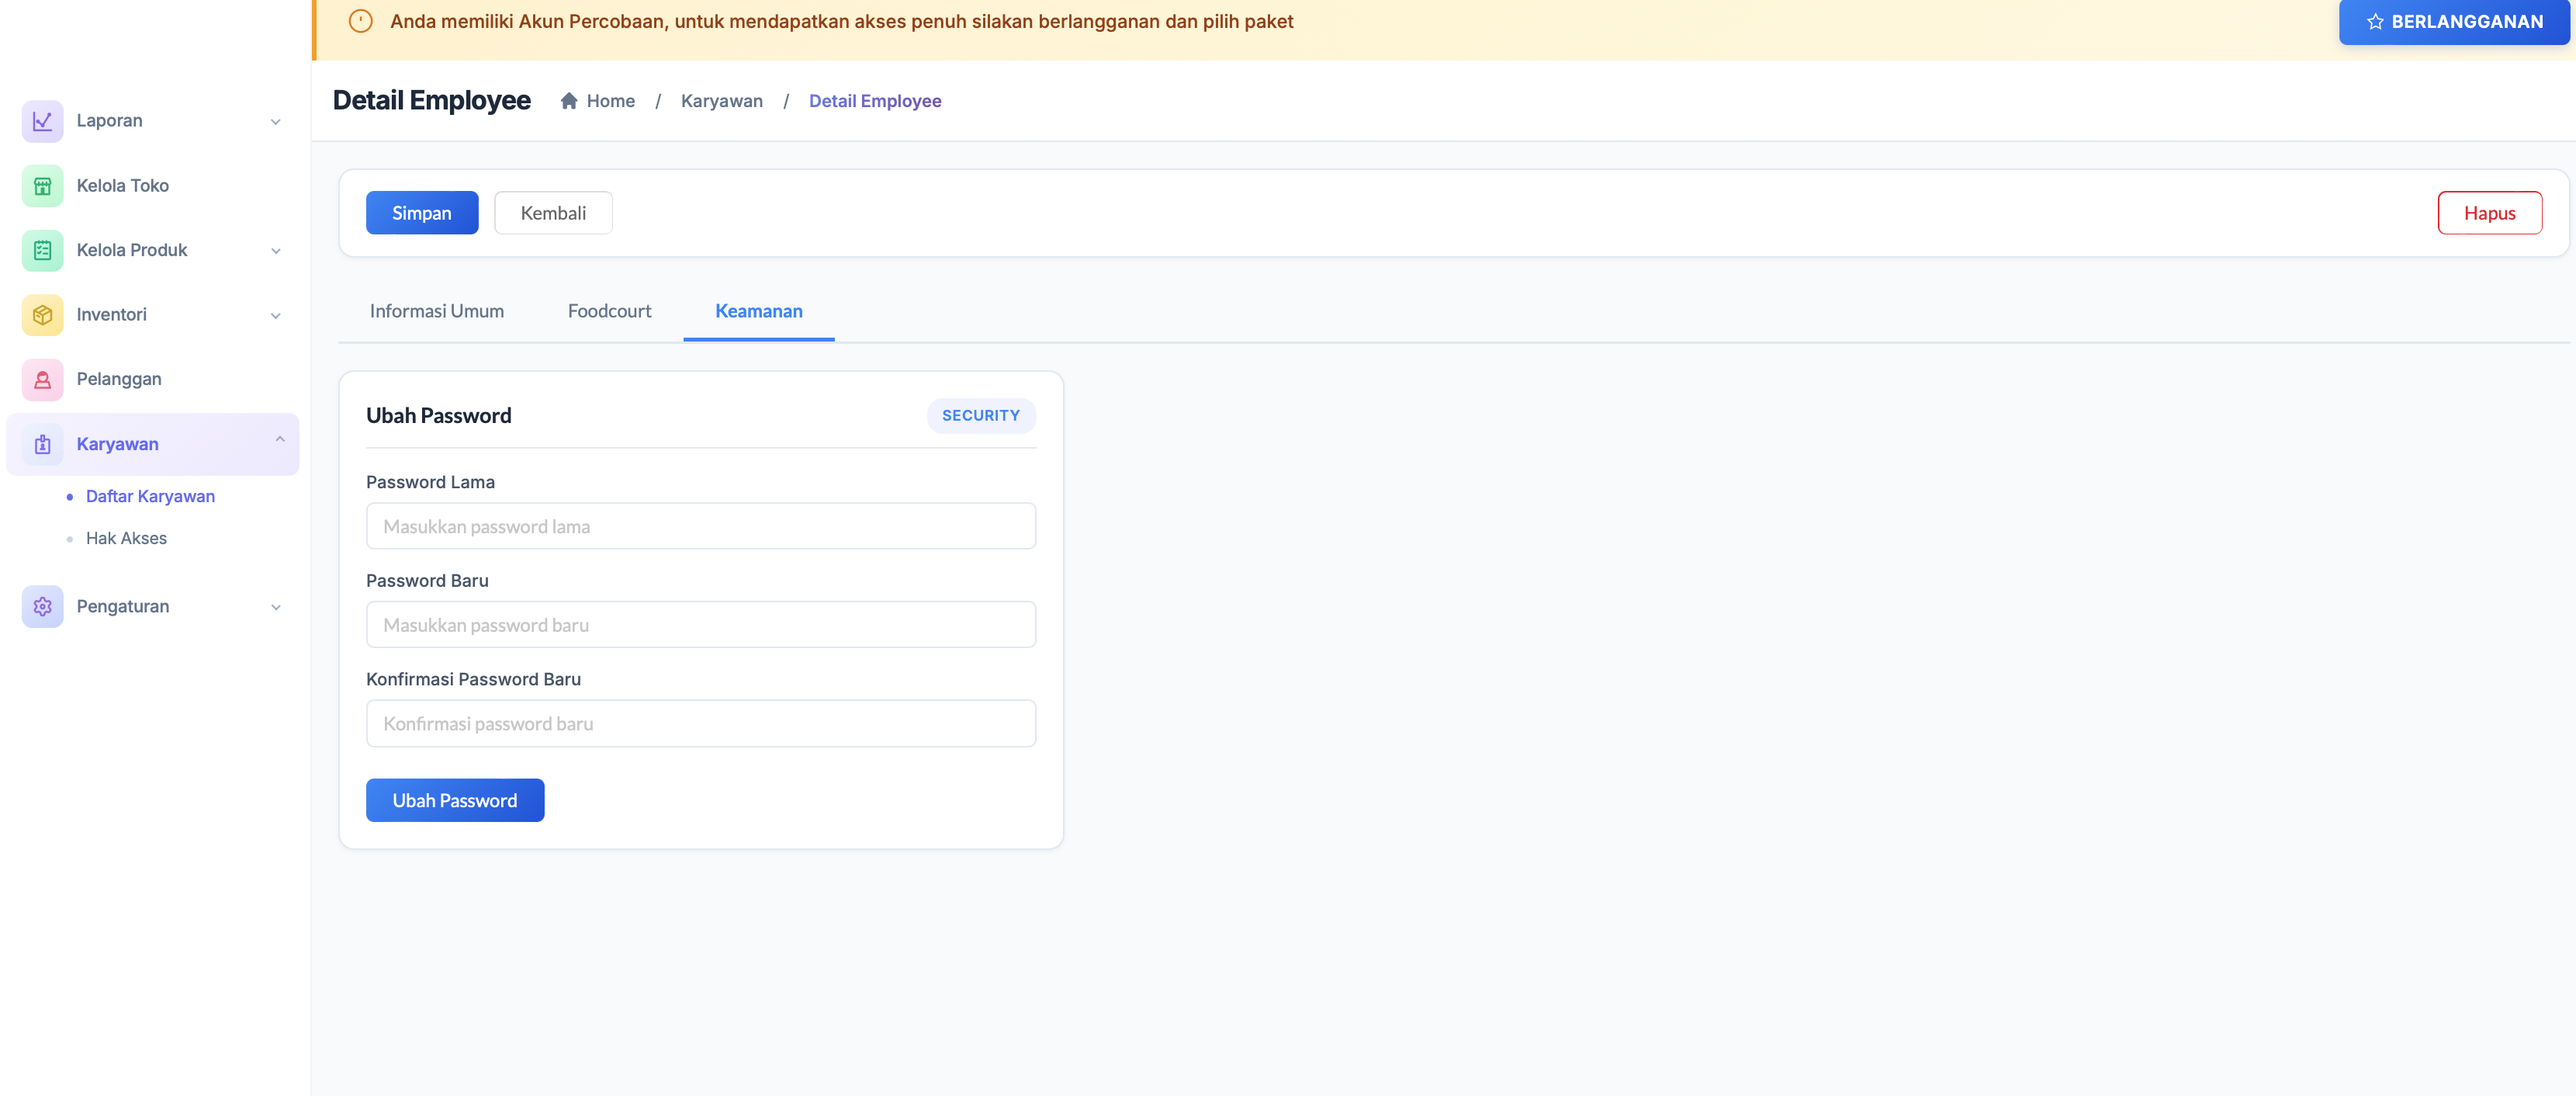Focus the Password Lama input field
Viewport: 2576px width, 1096px height.
point(700,526)
